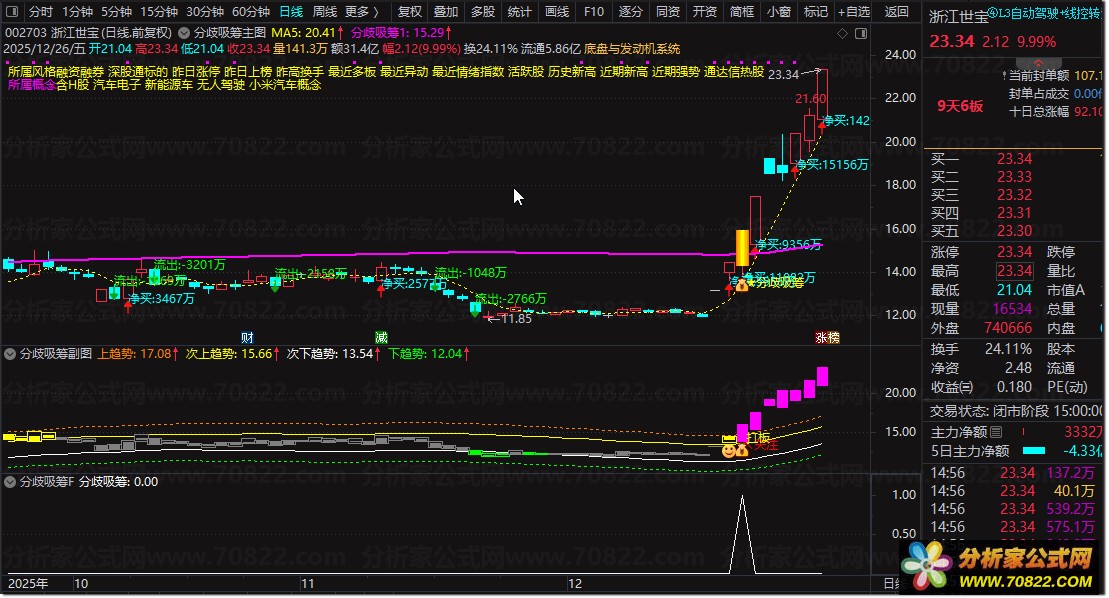1109x598 pixels.
Task: Expand 分歧吸筹F indicator dropdown arrow
Action: click(x=10, y=481)
